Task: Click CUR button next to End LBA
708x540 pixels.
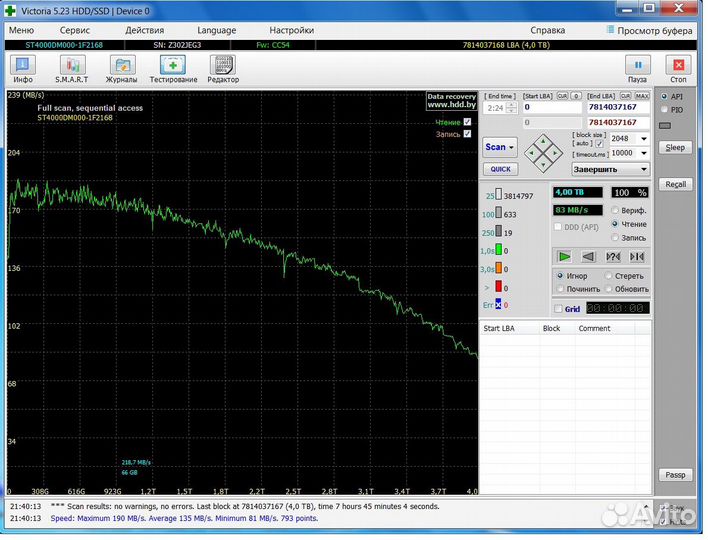Action: point(625,96)
